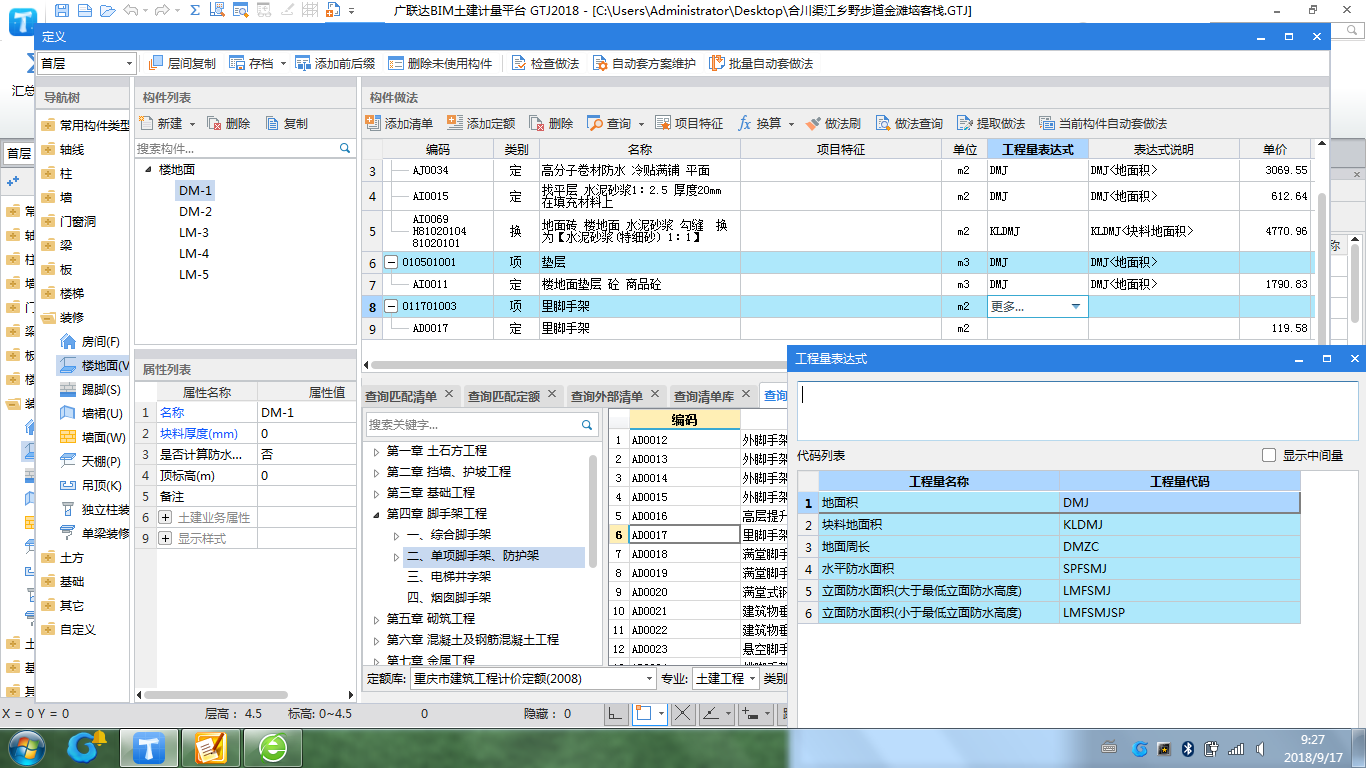Viewport: 1366px width, 768px height.
Task: Select 墙面(W) in navigation tree
Action: [x=92, y=438]
